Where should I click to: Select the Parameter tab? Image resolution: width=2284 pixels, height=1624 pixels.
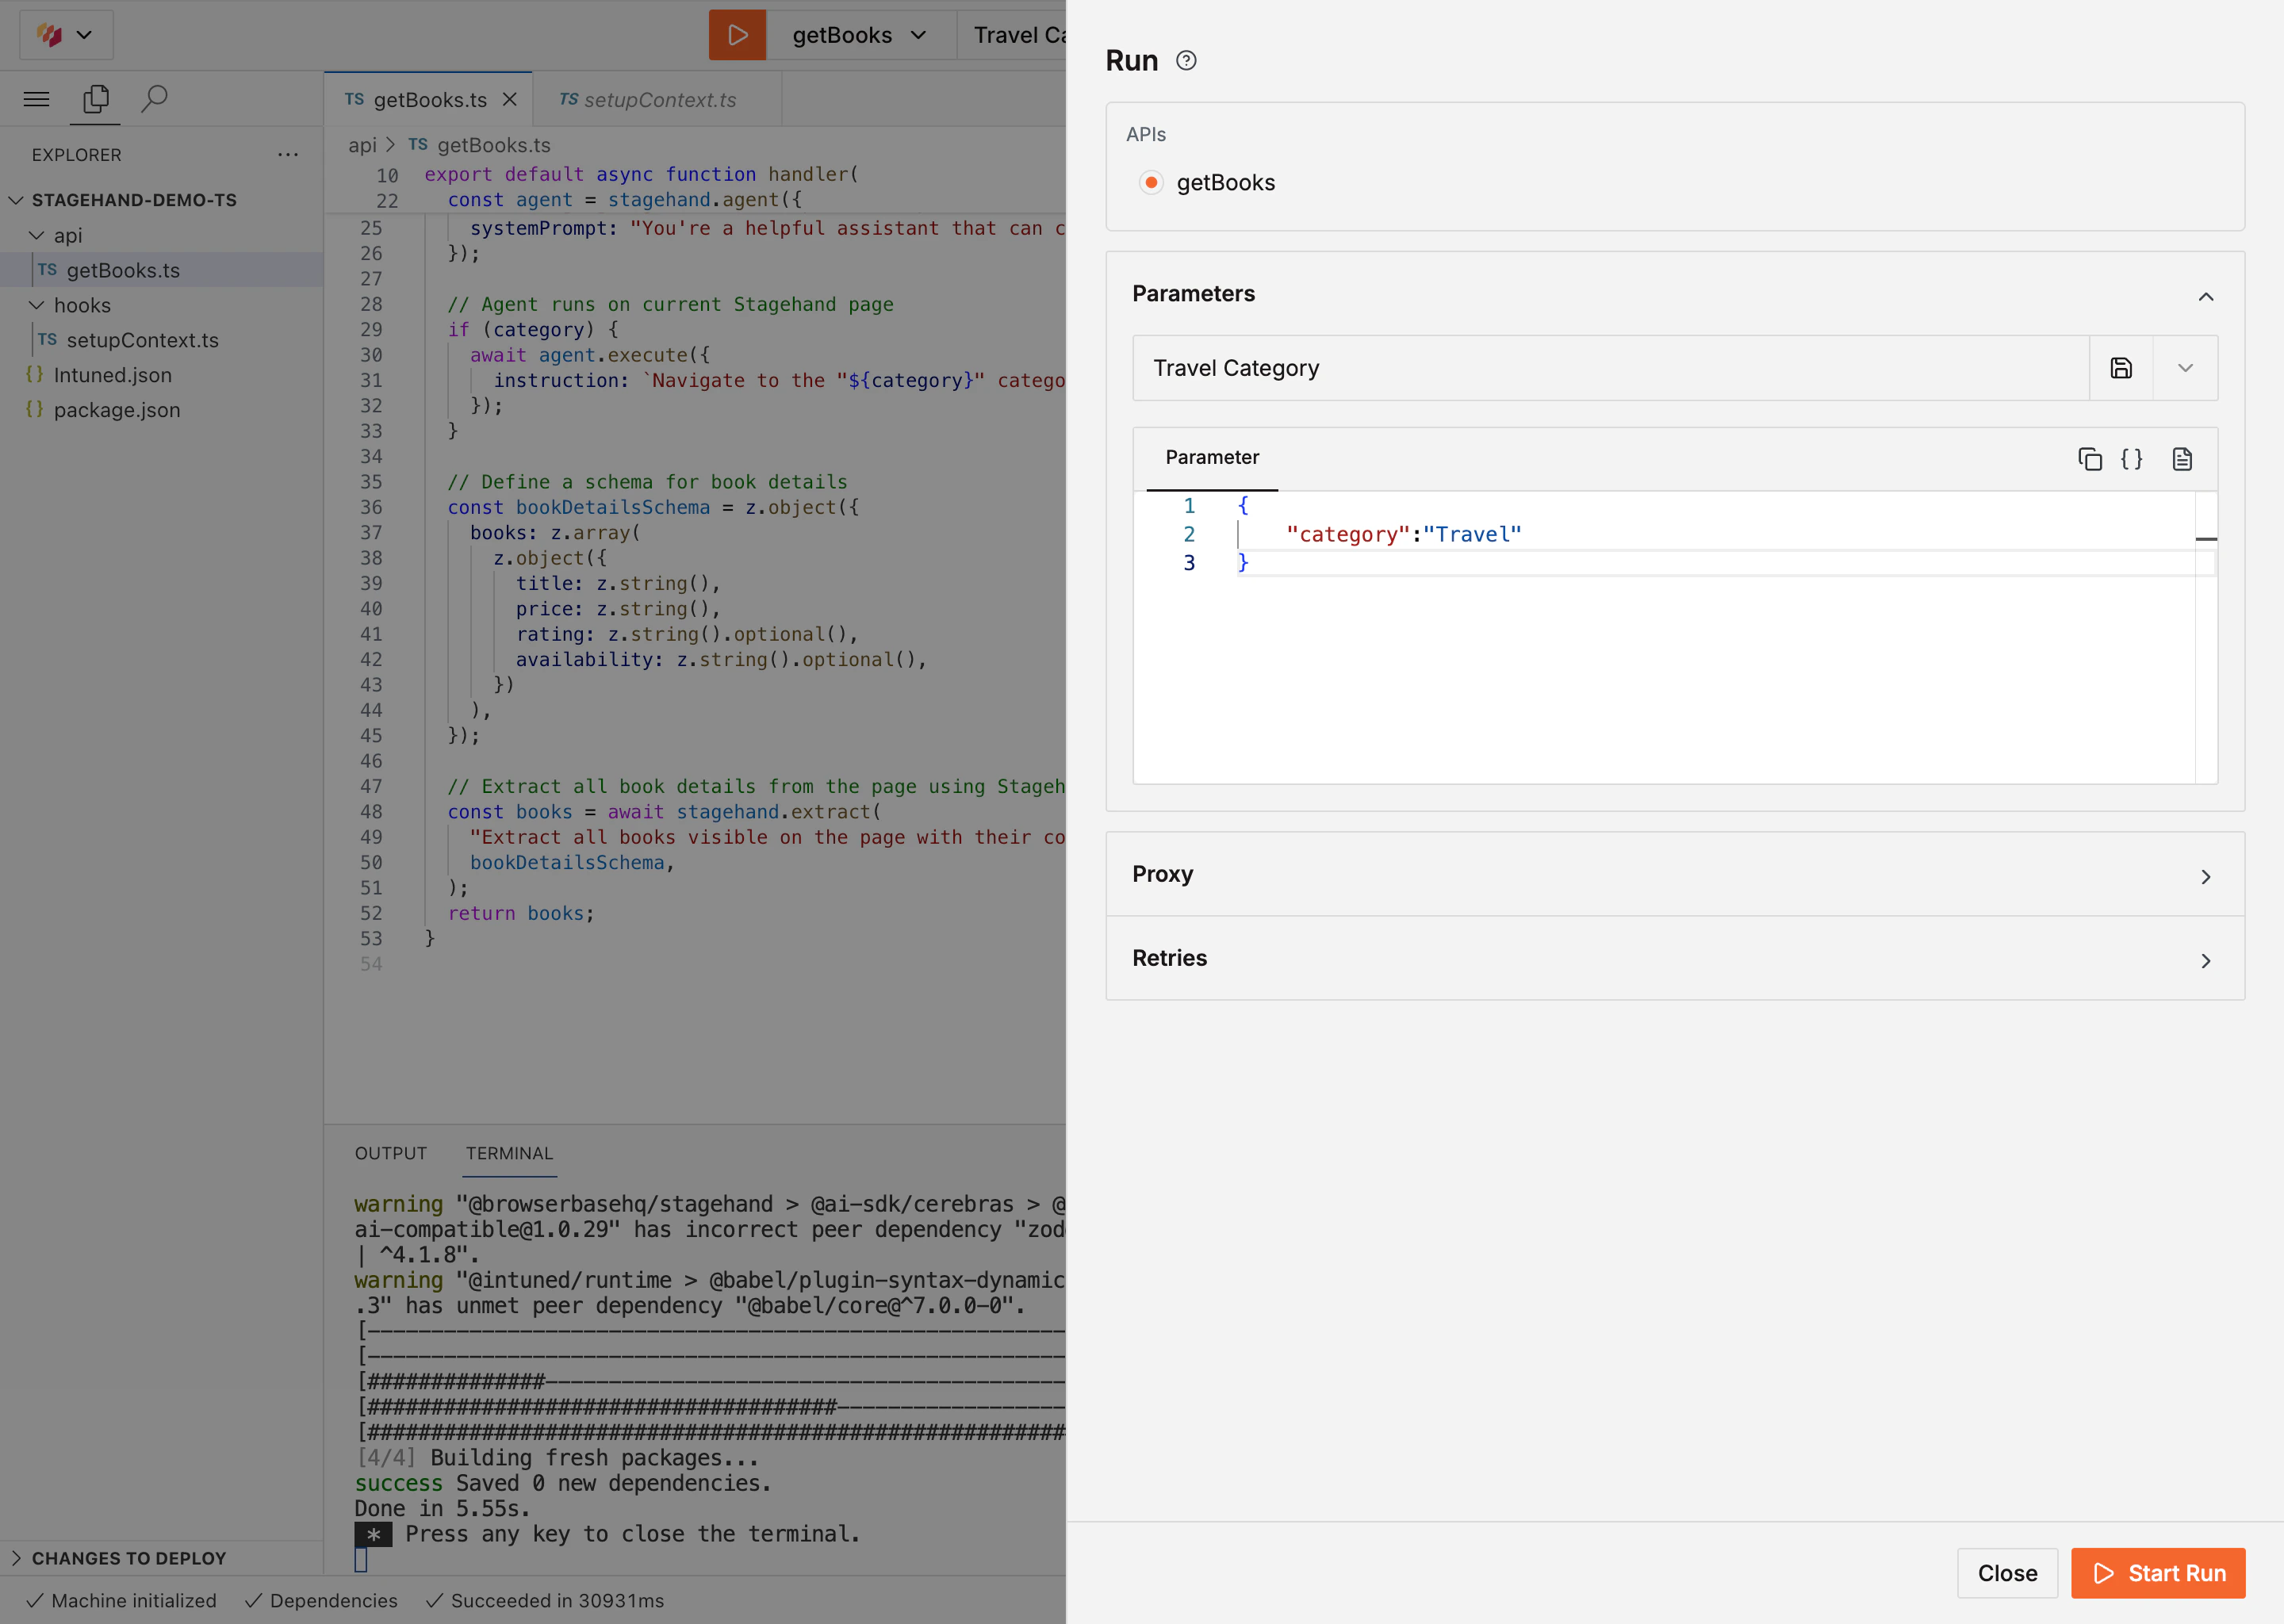pyautogui.click(x=1212, y=457)
